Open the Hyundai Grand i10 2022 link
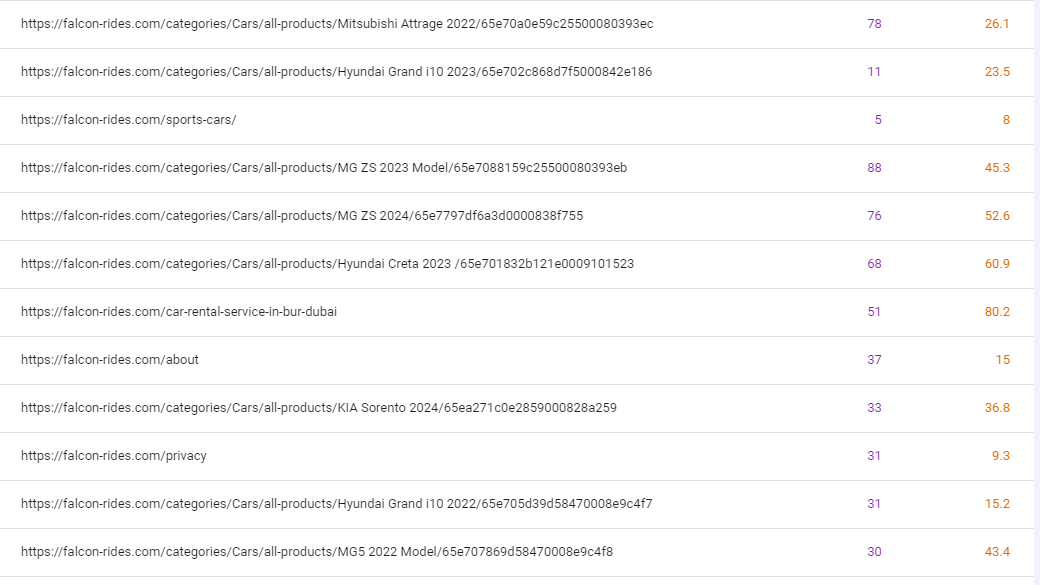This screenshot has width=1040, height=585. [337, 504]
